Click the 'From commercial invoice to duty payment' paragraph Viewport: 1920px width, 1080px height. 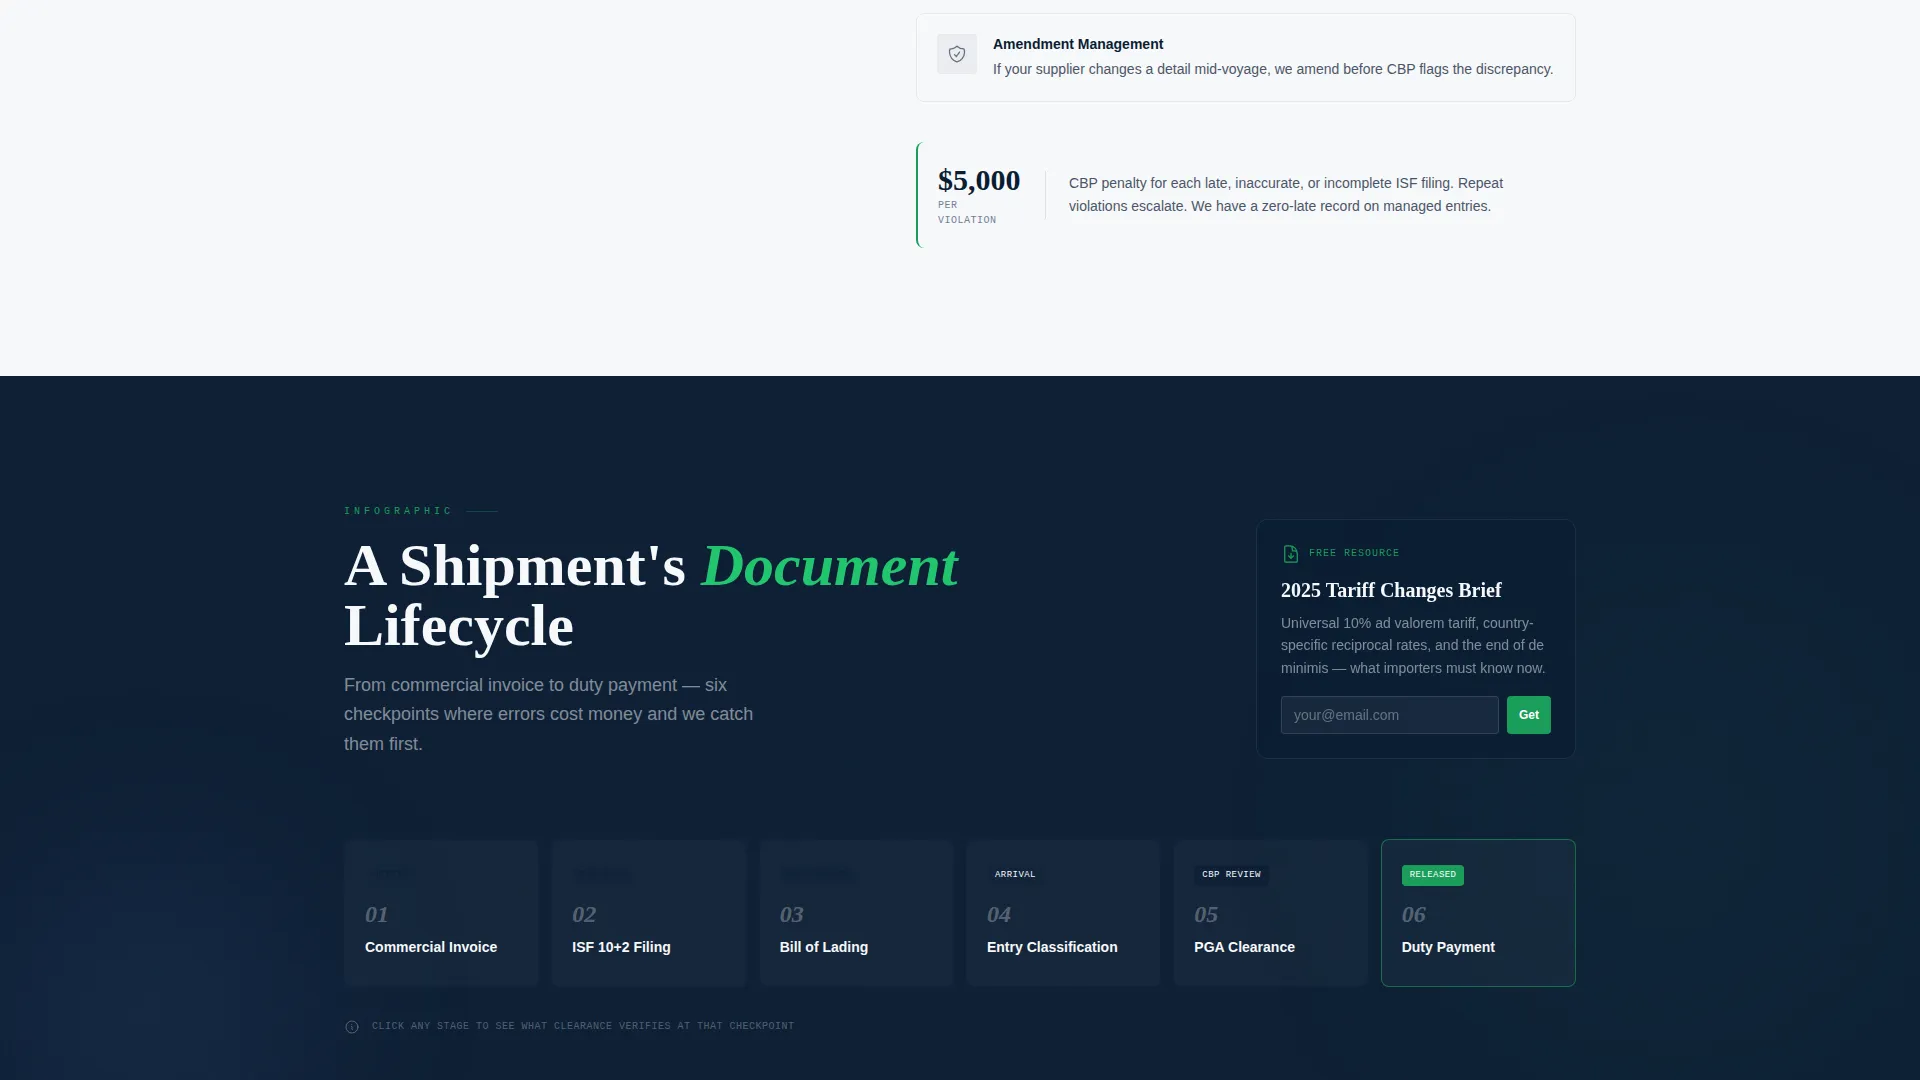click(548, 714)
